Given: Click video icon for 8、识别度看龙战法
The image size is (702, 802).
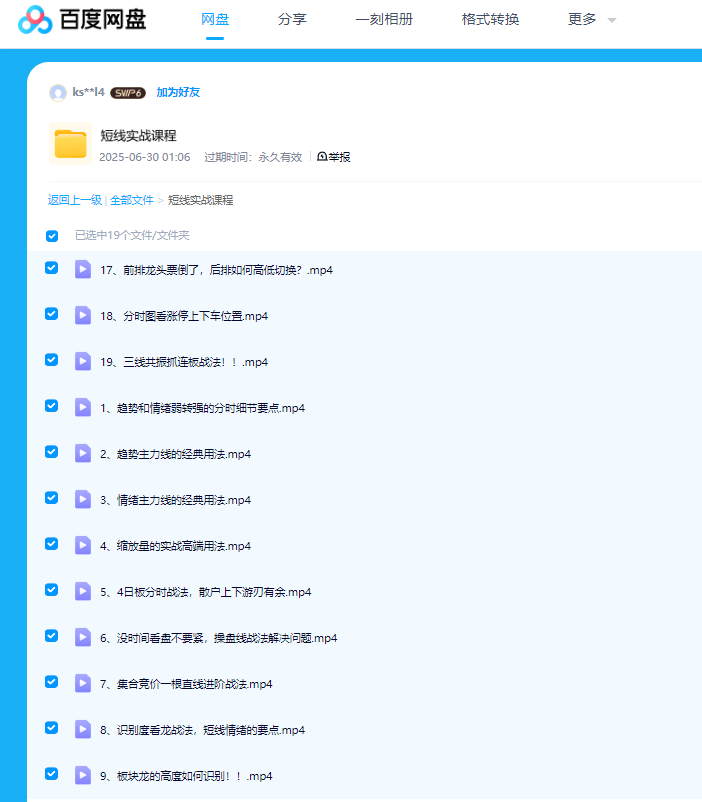Looking at the screenshot, I should click(83, 729).
